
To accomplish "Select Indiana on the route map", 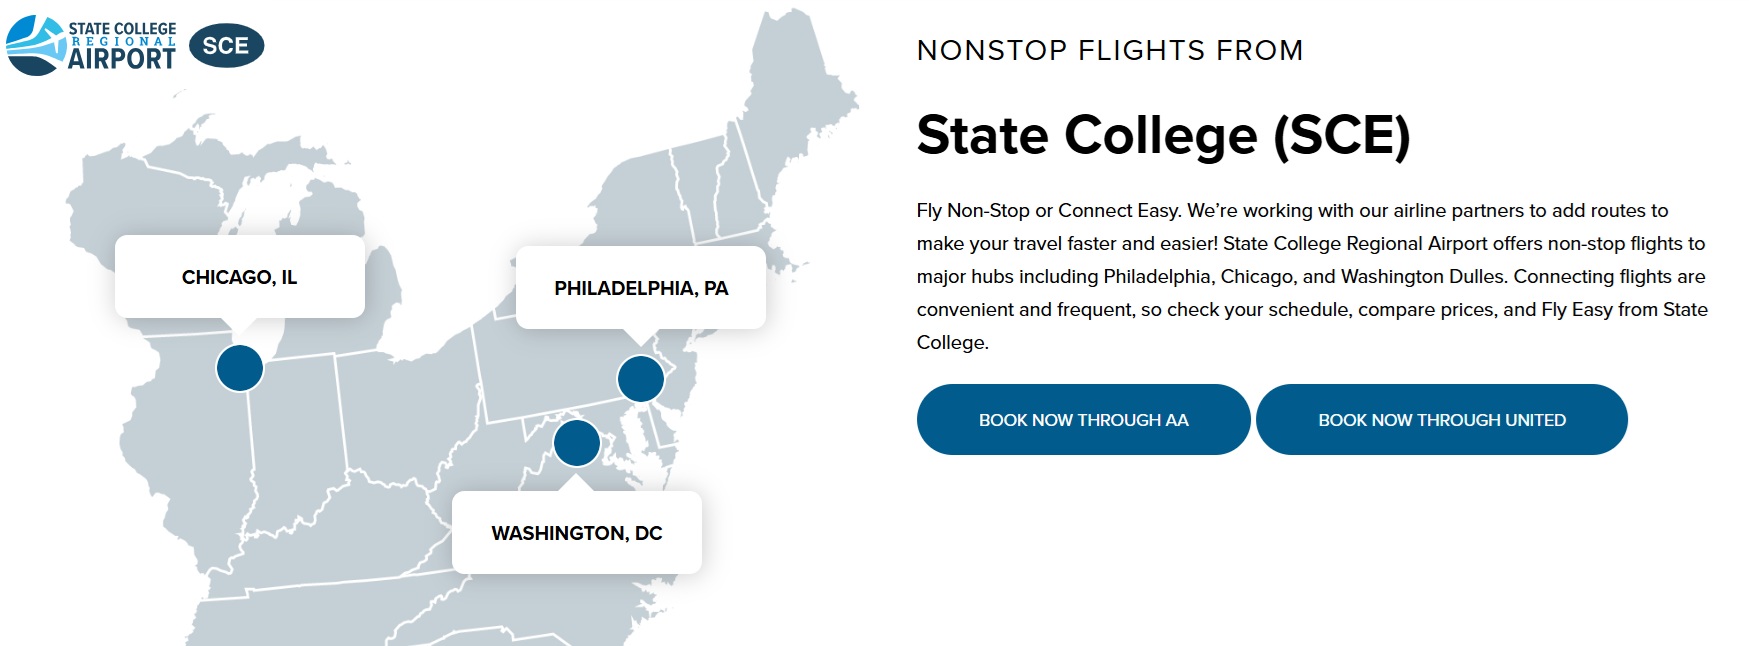I will [x=295, y=430].
